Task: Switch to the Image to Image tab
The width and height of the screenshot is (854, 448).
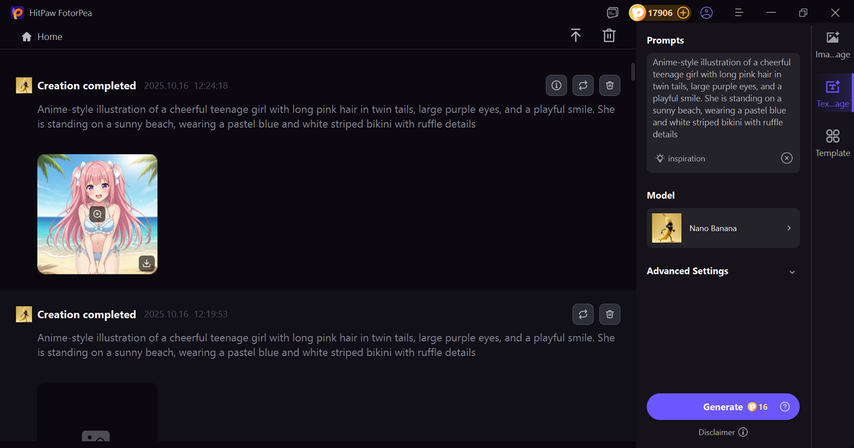Action: pyautogui.click(x=832, y=45)
